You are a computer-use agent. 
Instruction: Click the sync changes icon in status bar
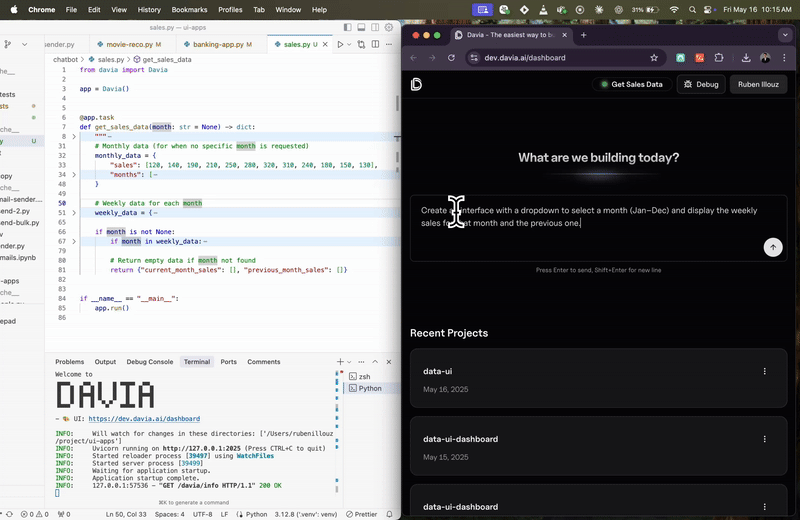[9, 514]
